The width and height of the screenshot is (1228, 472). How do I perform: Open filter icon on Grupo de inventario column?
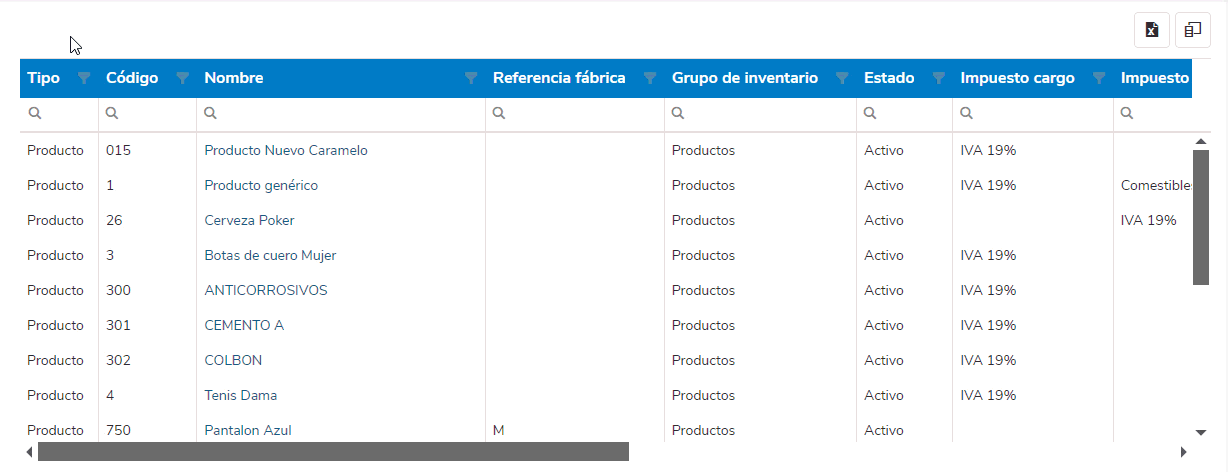coord(842,78)
